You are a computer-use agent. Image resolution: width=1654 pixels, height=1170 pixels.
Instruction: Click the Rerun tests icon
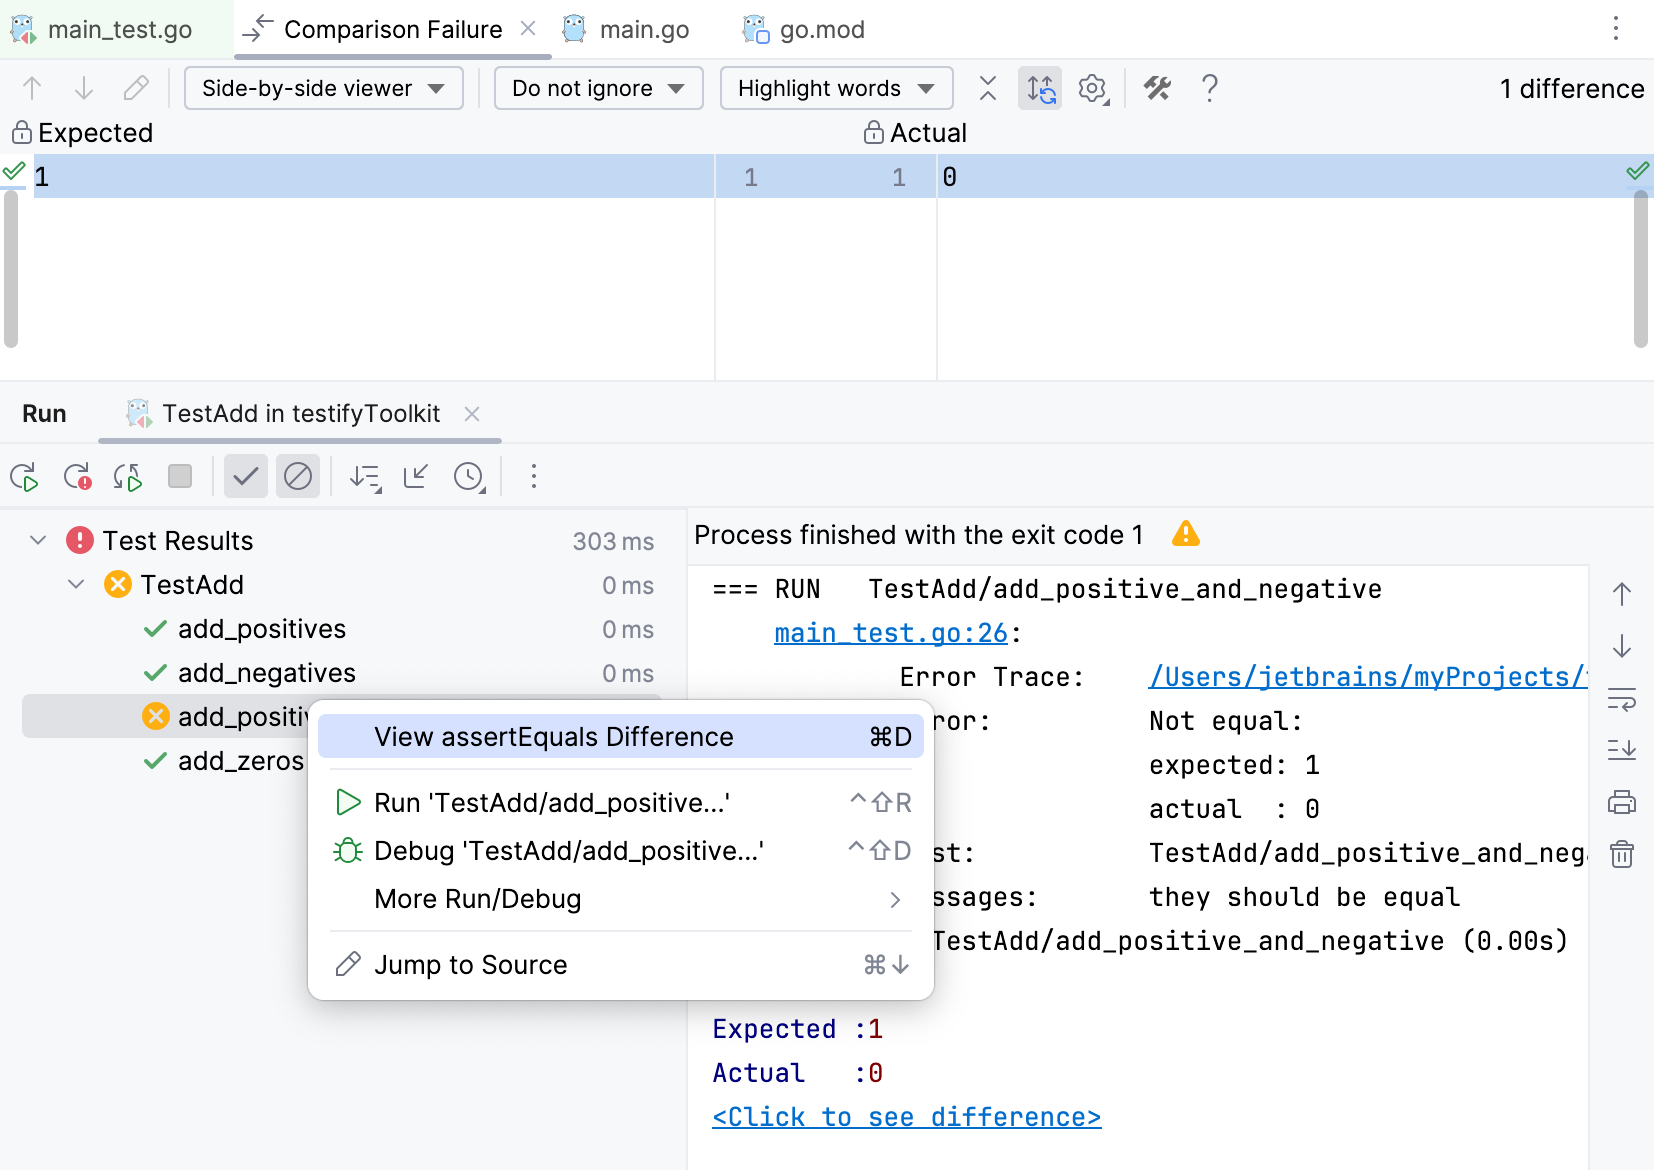pos(24,477)
